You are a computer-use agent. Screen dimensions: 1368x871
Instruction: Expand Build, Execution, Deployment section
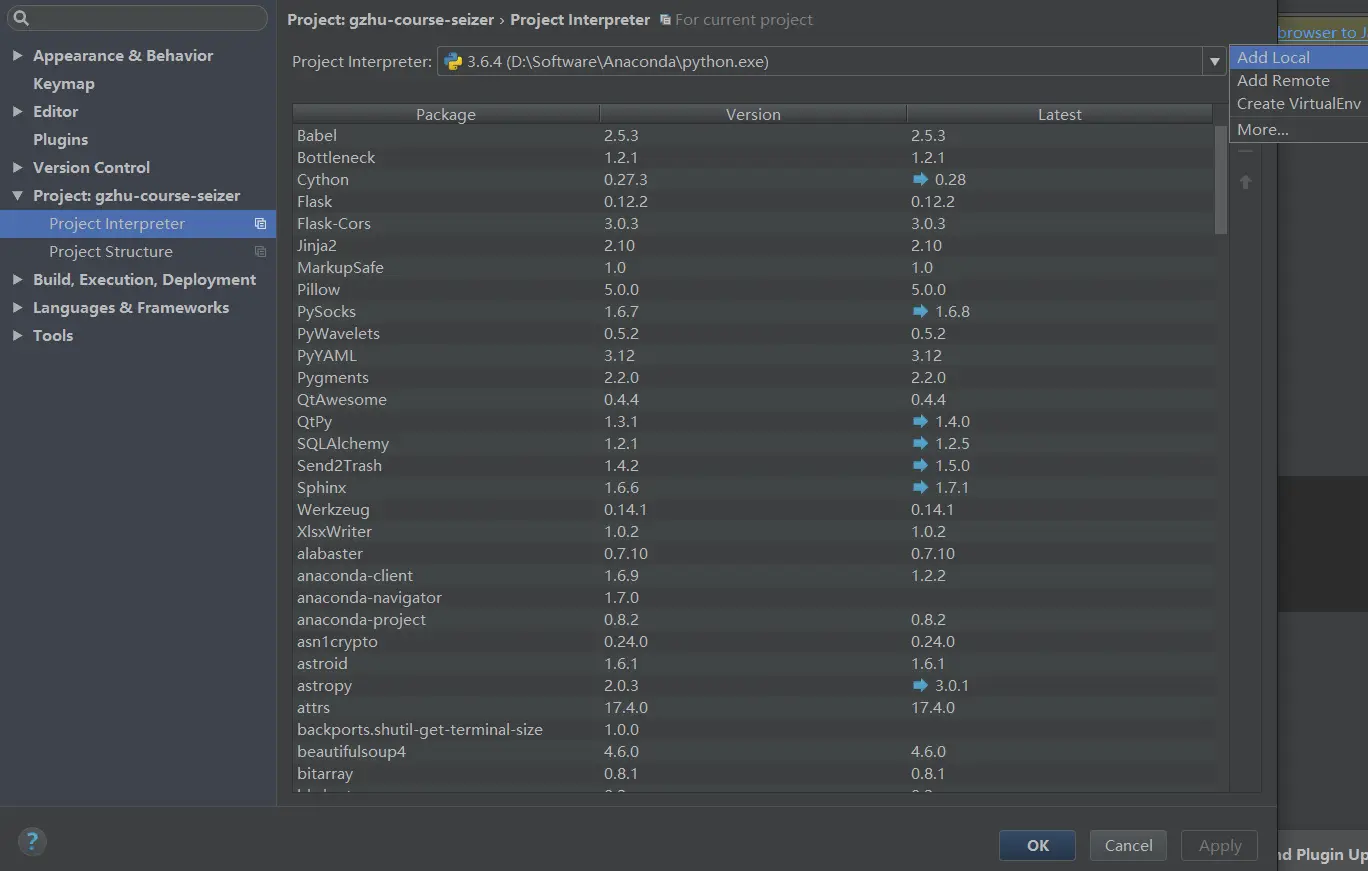click(17, 280)
